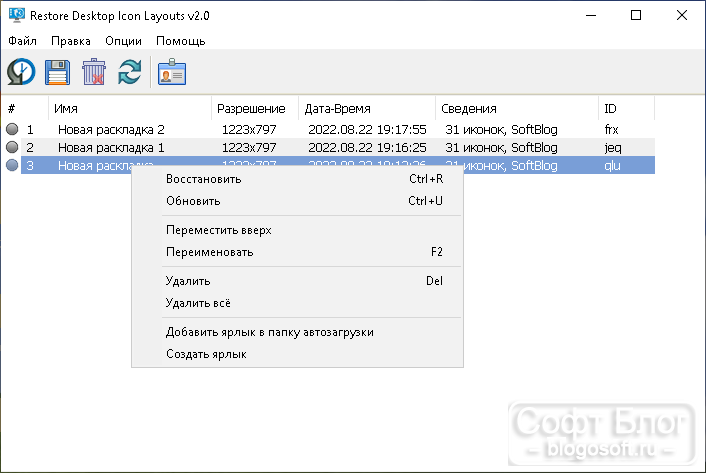
Task: Sort by the Разрешение column header
Action: coord(255,108)
